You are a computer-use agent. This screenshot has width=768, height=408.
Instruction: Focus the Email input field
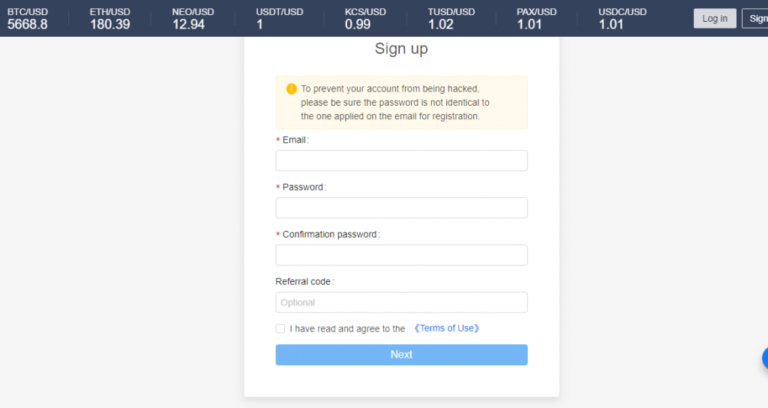(402, 161)
